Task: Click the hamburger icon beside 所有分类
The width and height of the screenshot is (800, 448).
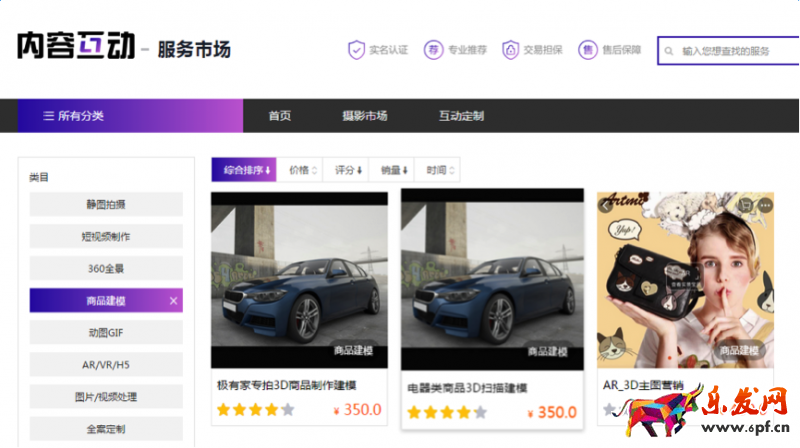Action: click(48, 116)
